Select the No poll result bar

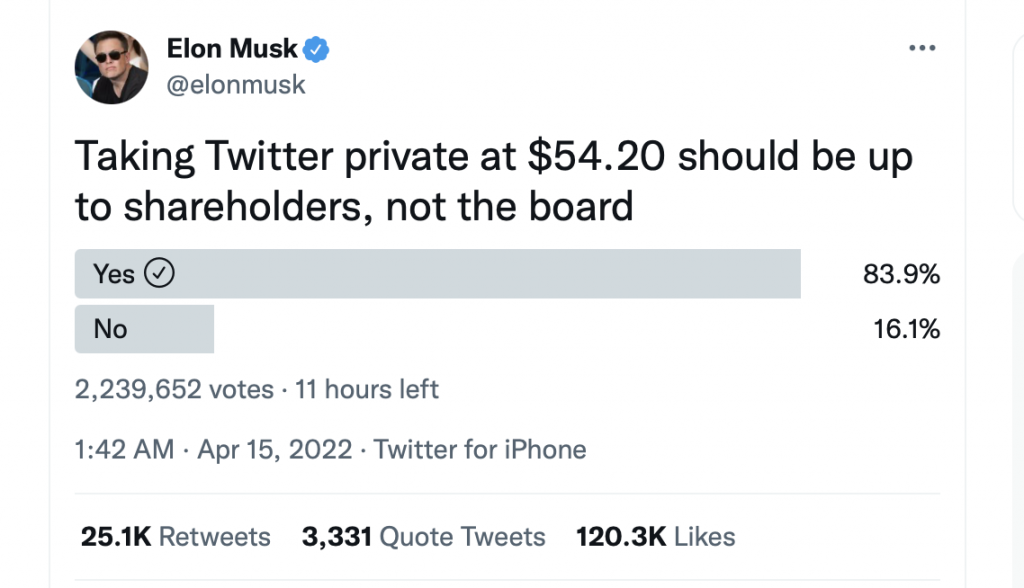tap(144, 329)
